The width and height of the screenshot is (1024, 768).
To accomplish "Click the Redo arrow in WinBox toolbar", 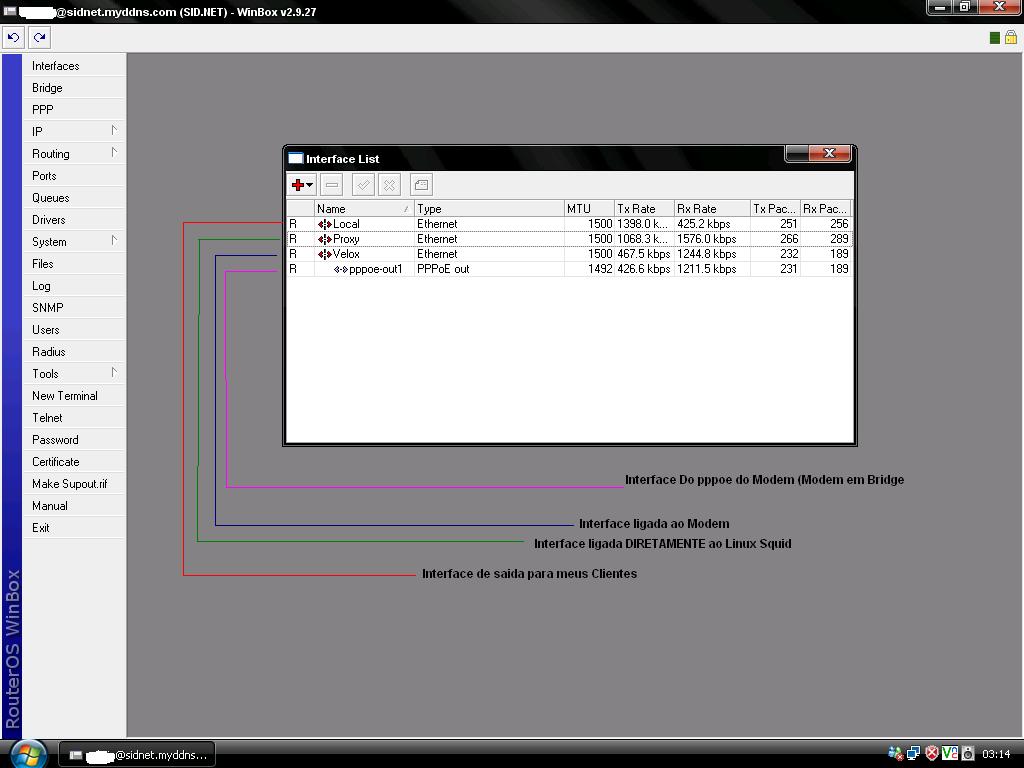I will (x=40, y=38).
